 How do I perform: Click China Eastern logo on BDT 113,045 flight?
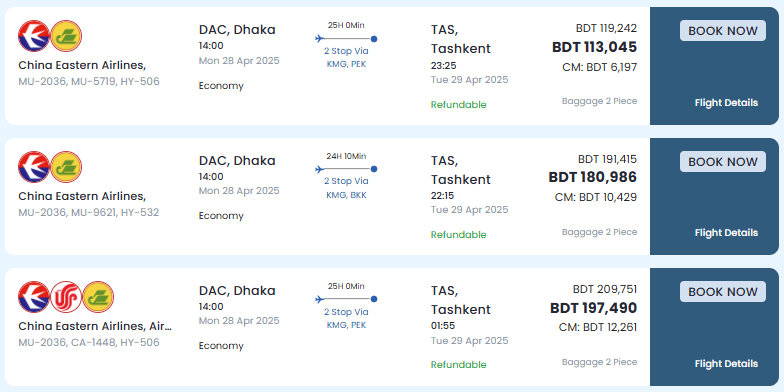[x=34, y=36]
